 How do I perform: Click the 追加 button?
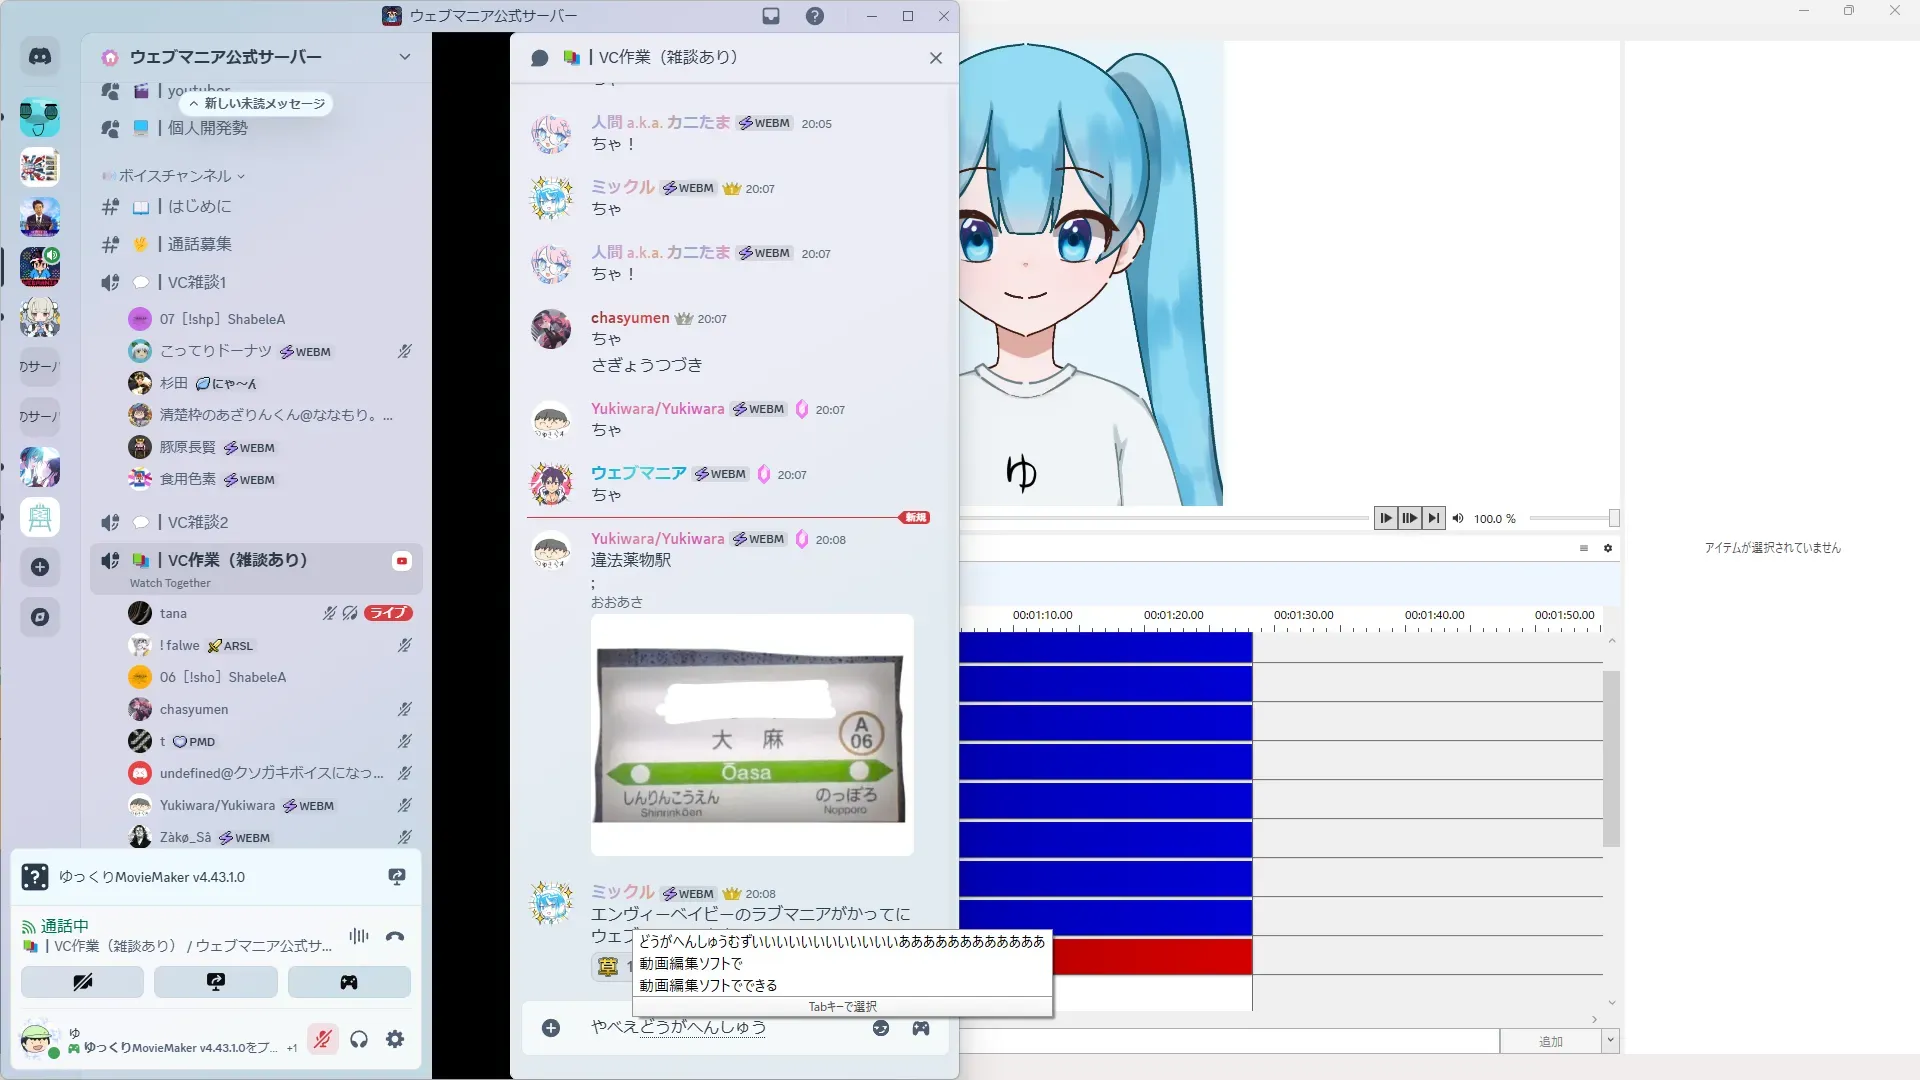click(1550, 1041)
